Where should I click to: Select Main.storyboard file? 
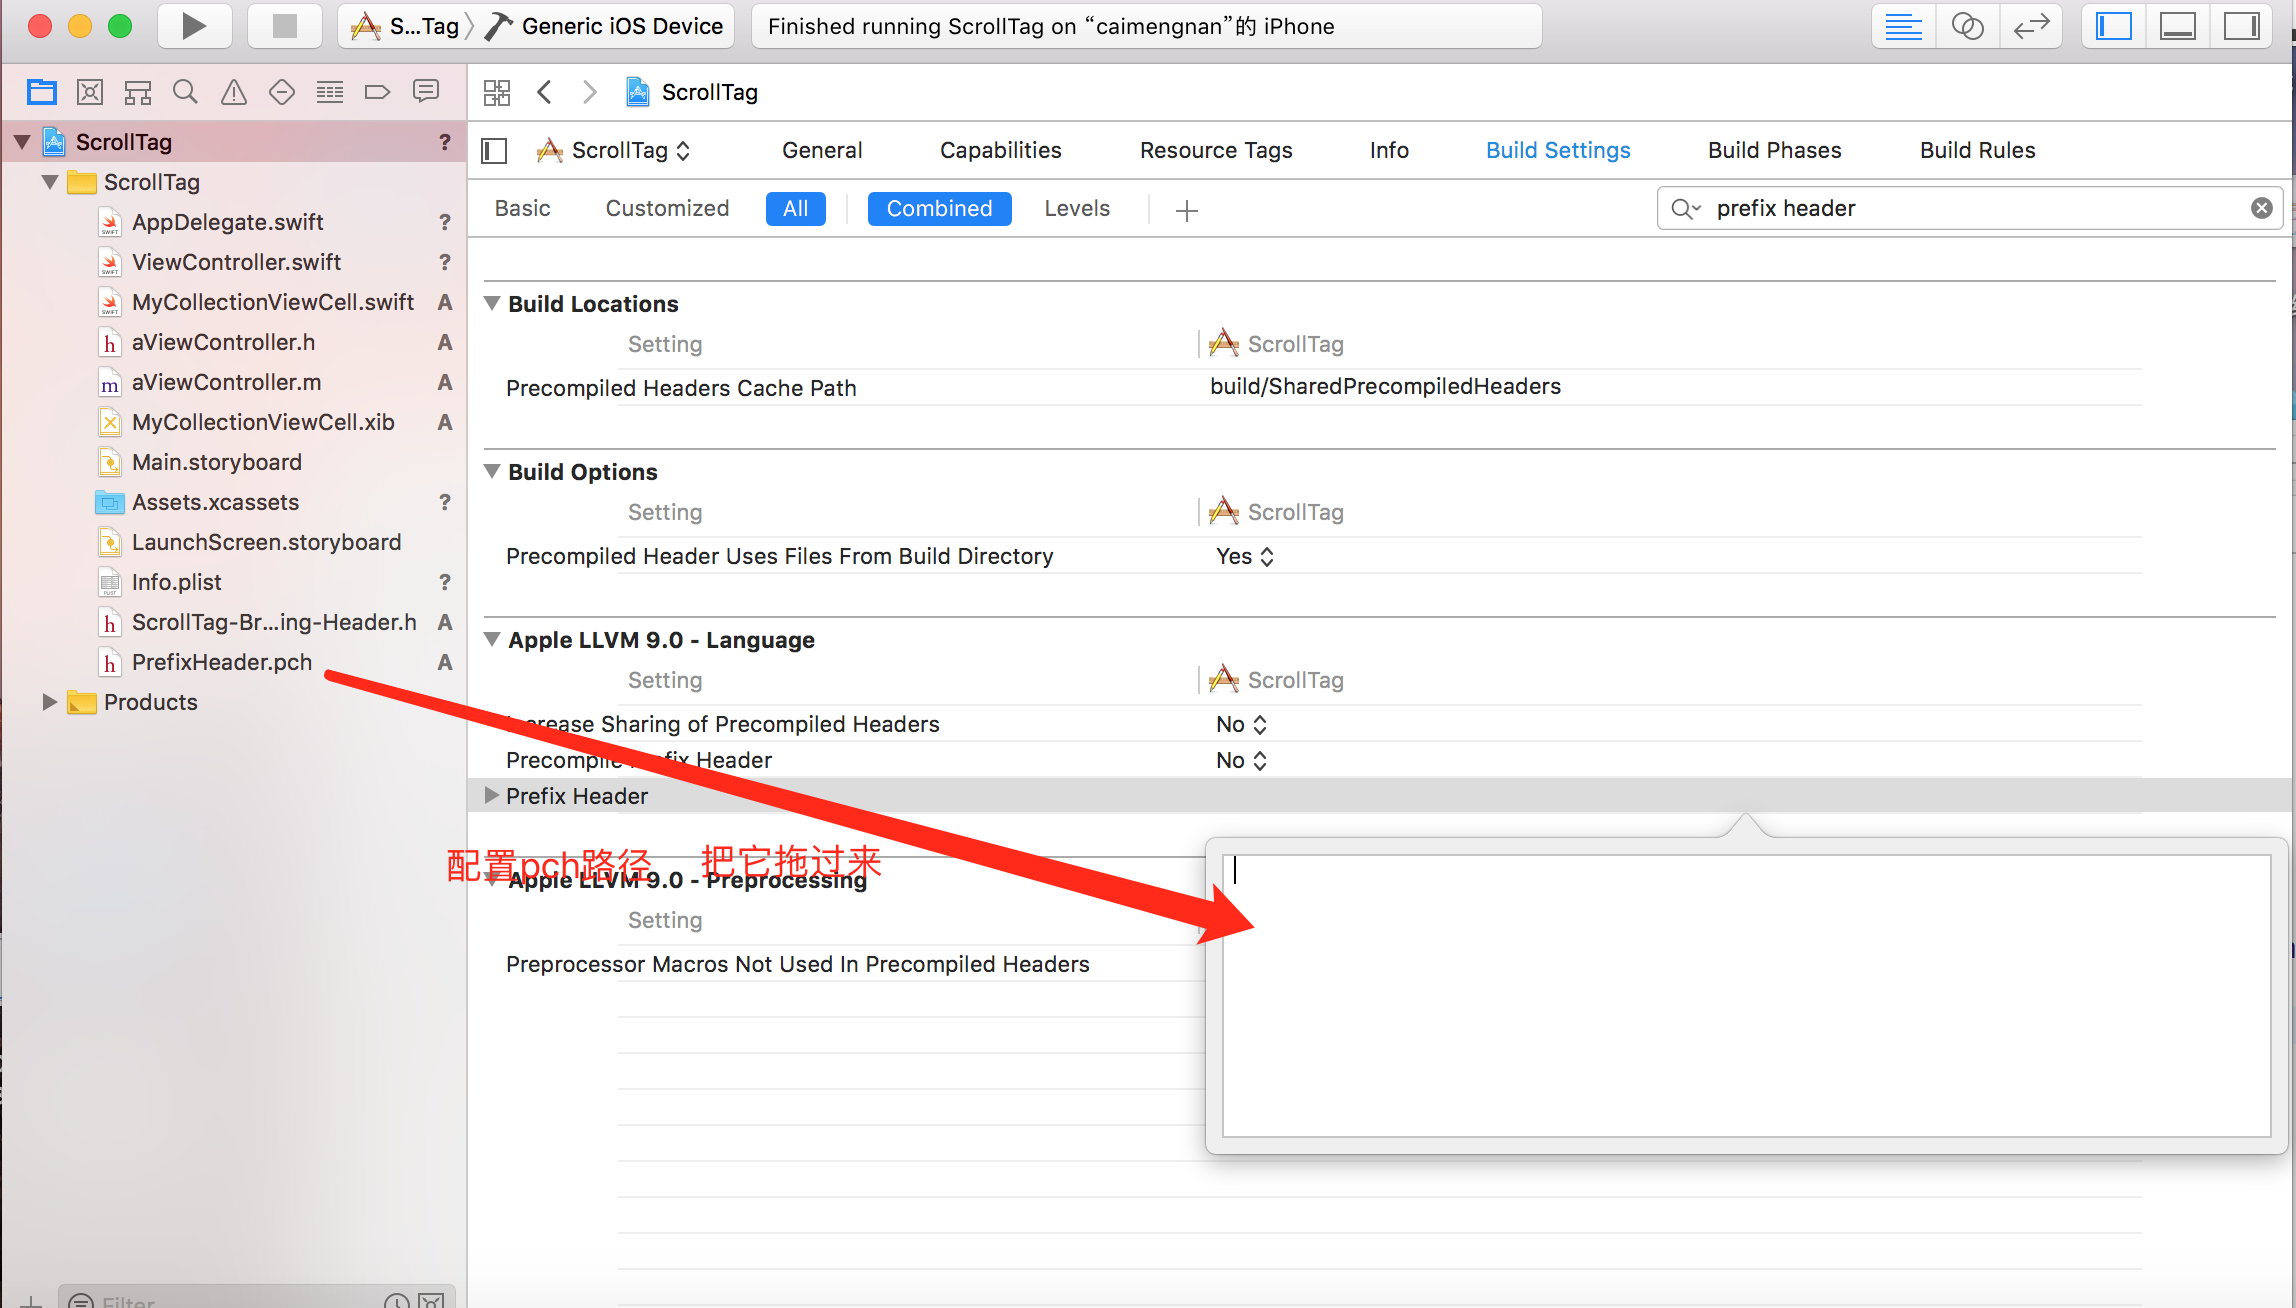[216, 462]
